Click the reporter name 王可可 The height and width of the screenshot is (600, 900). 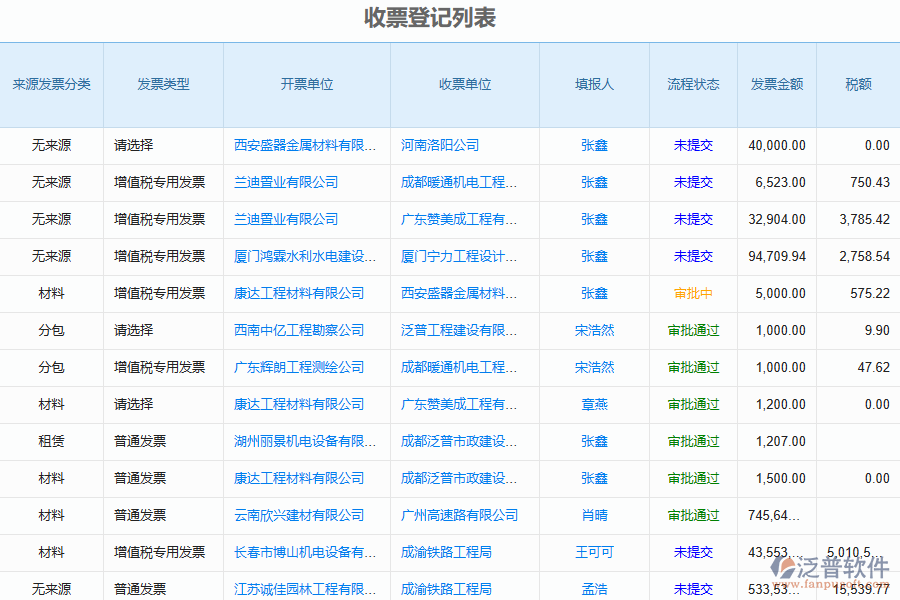(594, 552)
